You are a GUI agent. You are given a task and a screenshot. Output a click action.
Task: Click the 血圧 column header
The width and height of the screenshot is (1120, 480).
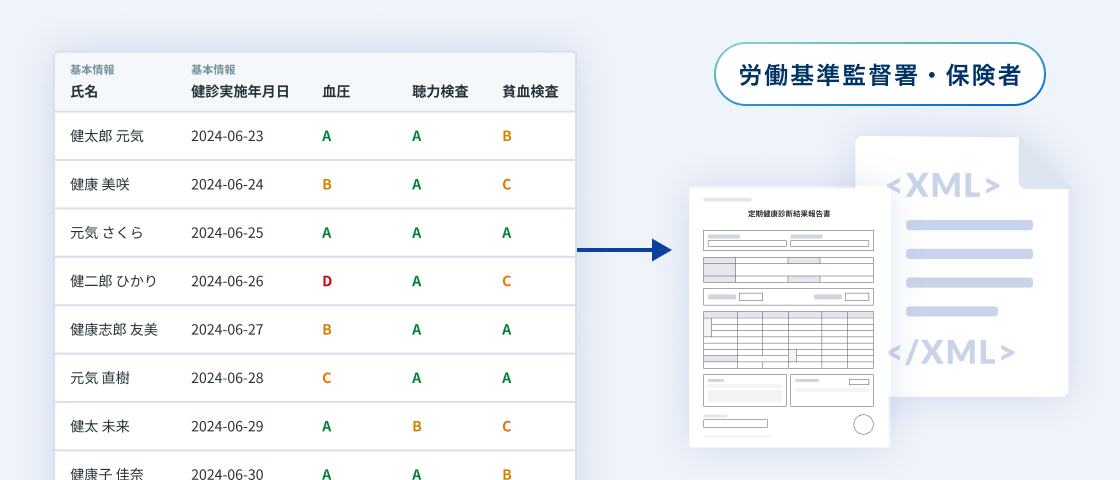tap(336, 91)
